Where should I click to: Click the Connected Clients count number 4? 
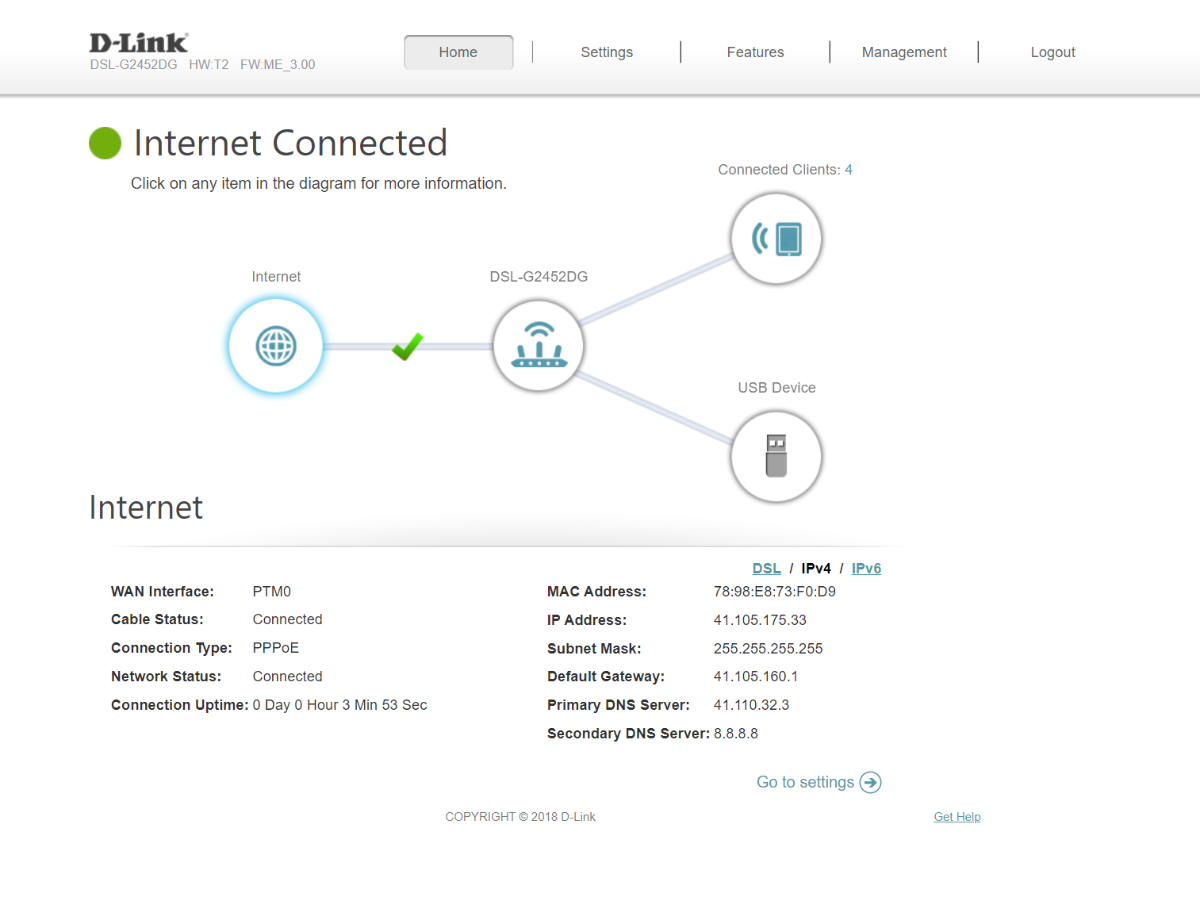[x=848, y=170]
